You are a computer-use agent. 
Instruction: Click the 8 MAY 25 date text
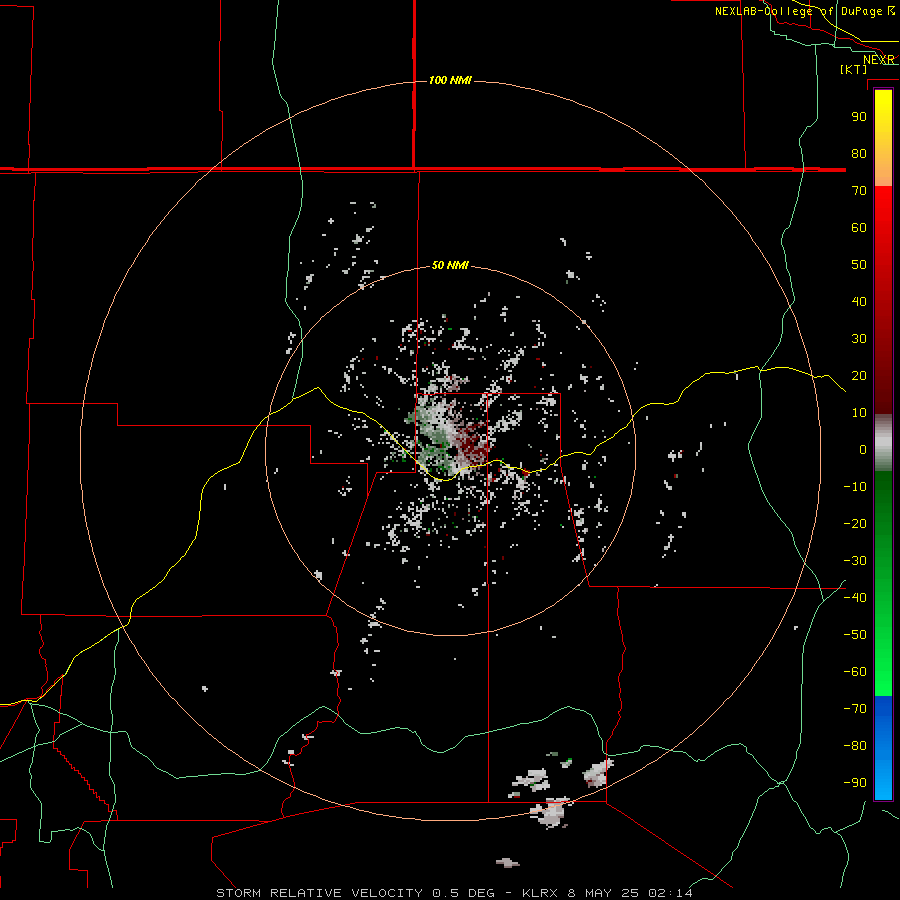click(x=603, y=893)
